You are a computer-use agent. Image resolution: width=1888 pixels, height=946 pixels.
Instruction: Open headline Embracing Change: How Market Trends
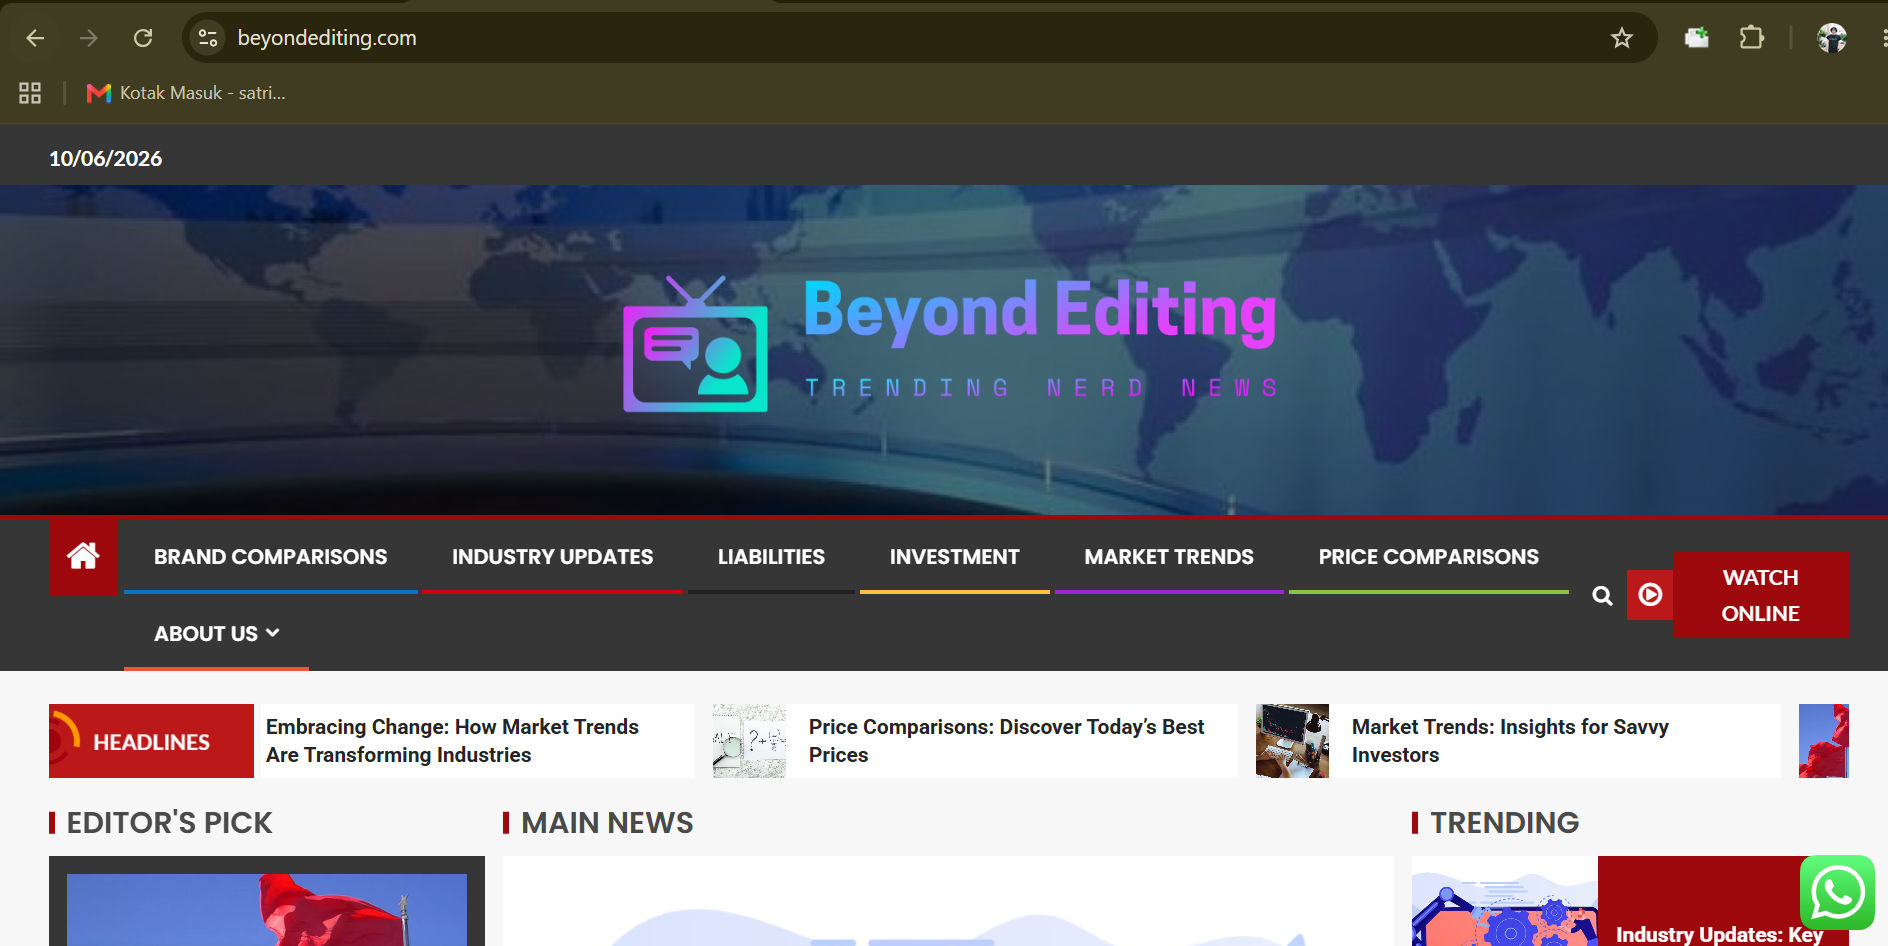(452, 741)
